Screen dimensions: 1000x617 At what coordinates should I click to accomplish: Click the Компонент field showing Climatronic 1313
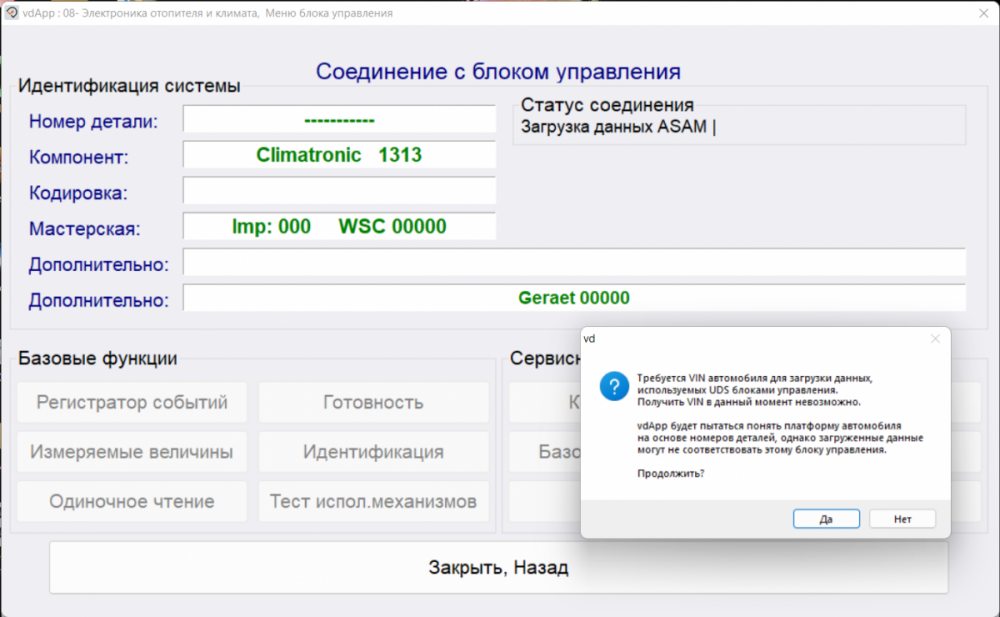coord(339,155)
